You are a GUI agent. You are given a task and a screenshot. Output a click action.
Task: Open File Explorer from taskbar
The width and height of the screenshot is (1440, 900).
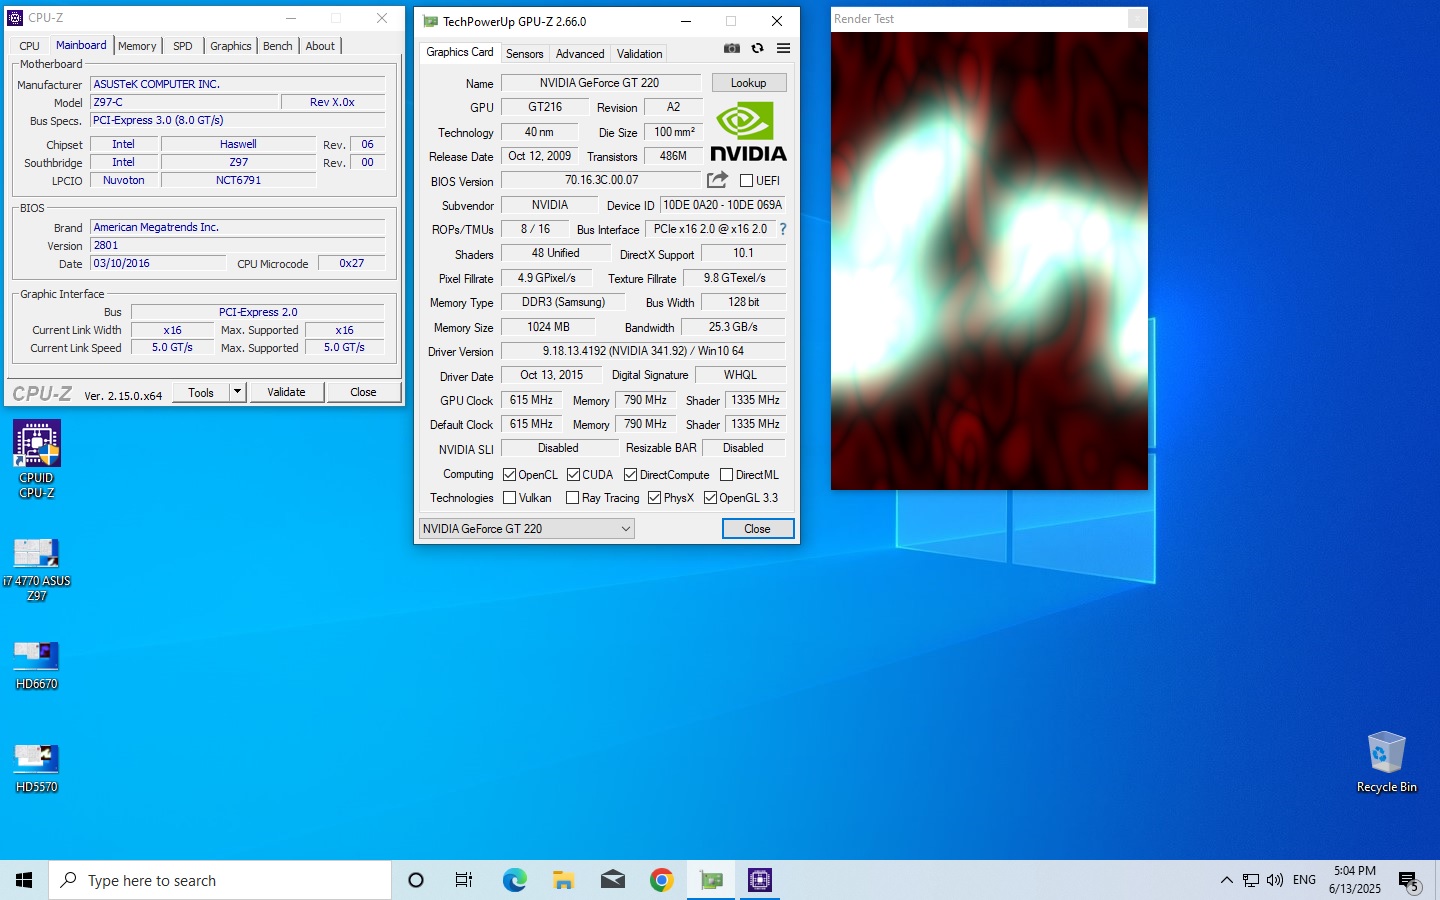pos(563,880)
